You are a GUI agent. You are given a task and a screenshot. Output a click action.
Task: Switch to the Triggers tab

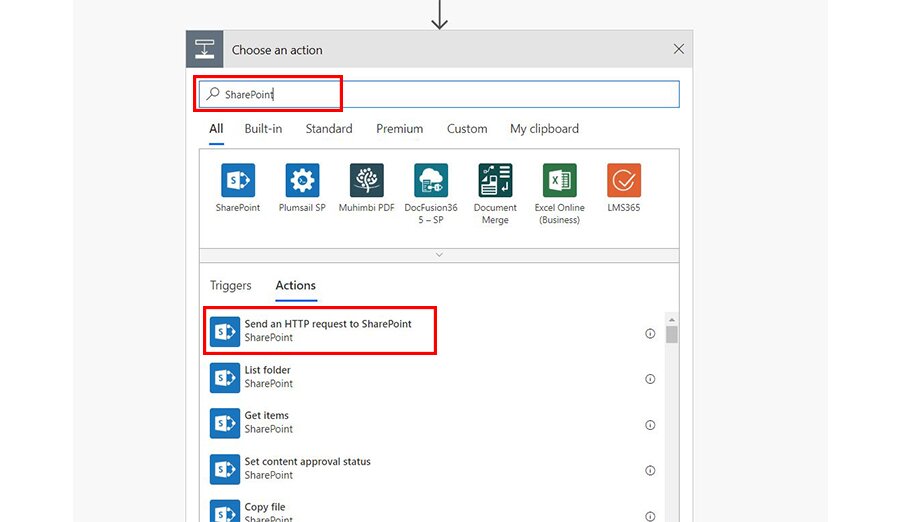click(230, 285)
